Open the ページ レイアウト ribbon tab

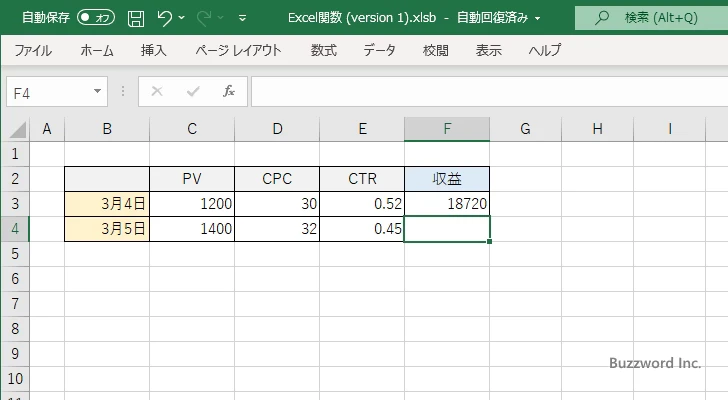coord(238,50)
